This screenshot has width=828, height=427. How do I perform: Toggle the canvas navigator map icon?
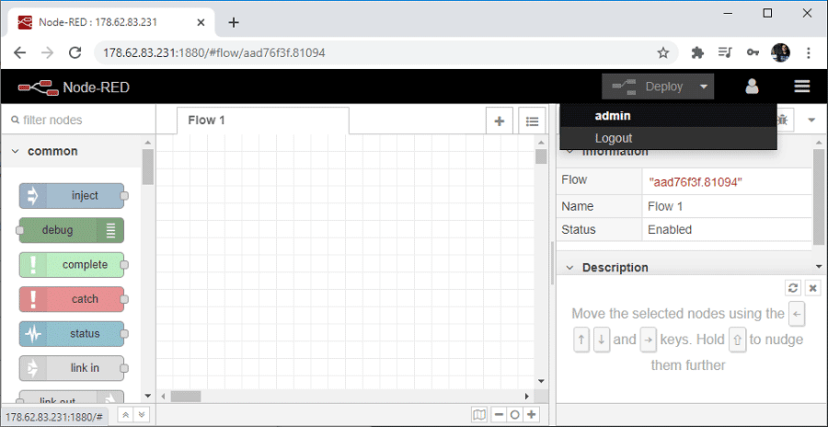click(x=480, y=414)
